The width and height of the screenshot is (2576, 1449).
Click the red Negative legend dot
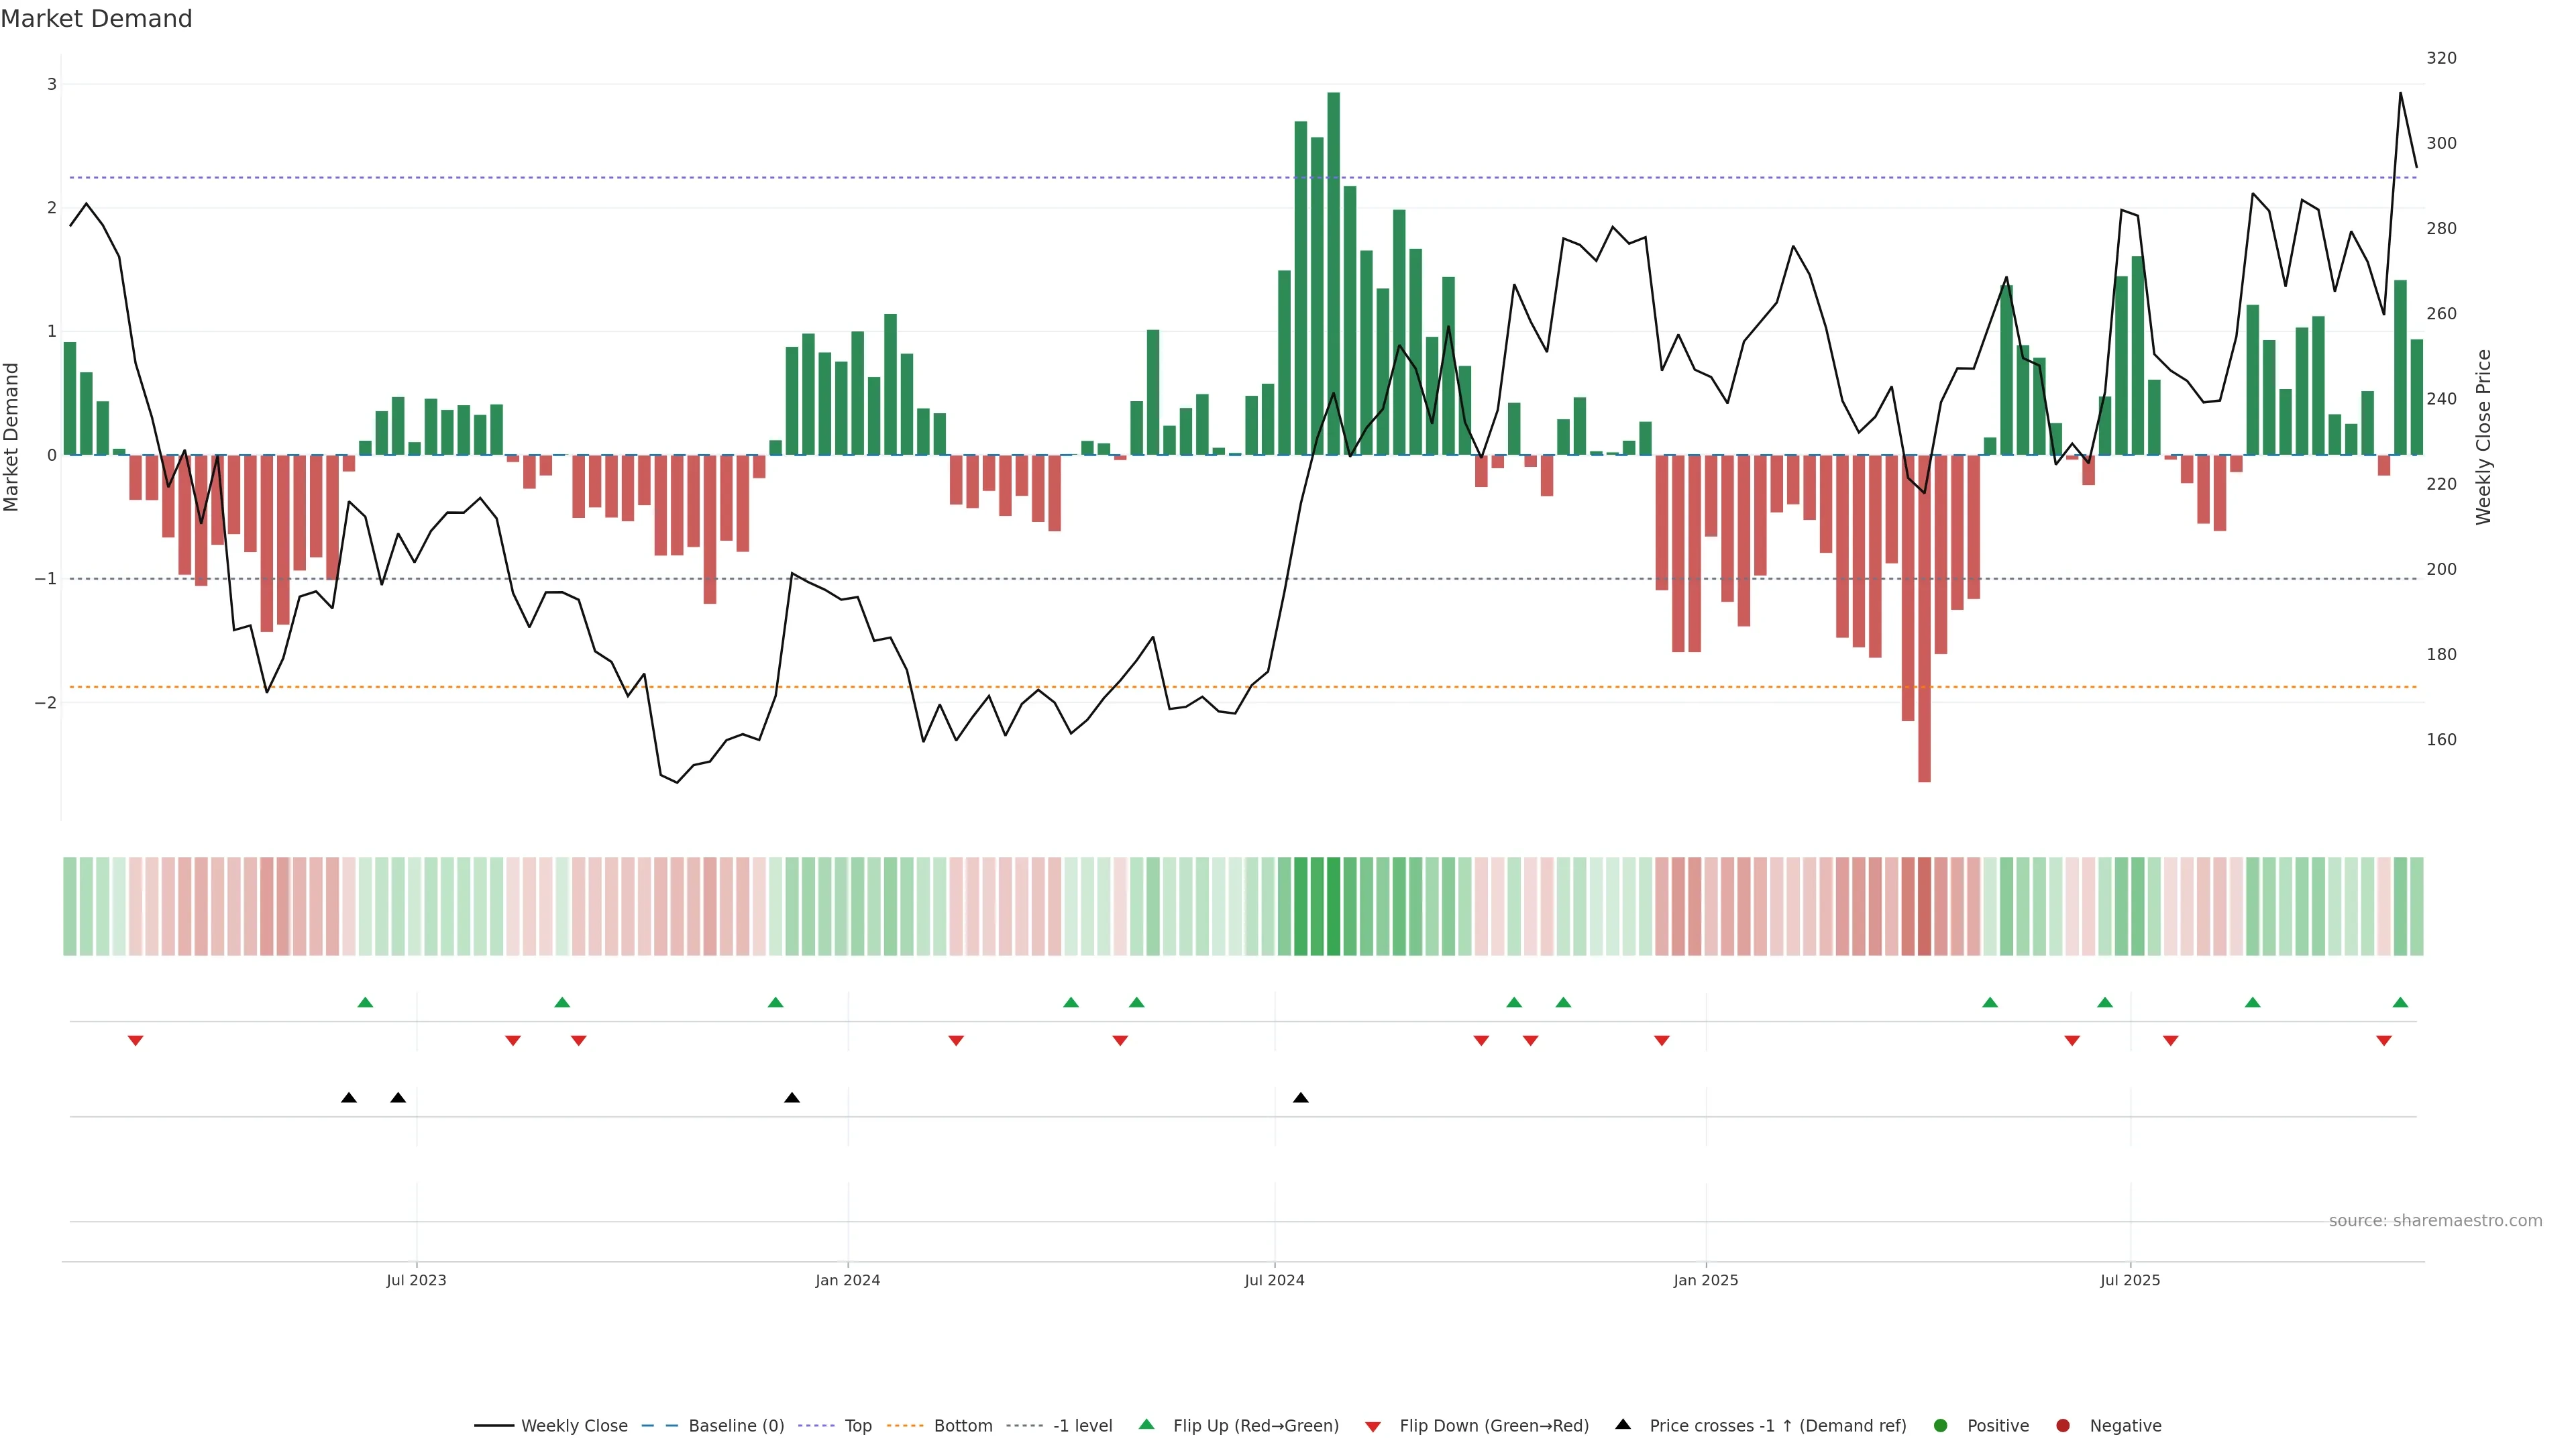tap(2063, 1426)
